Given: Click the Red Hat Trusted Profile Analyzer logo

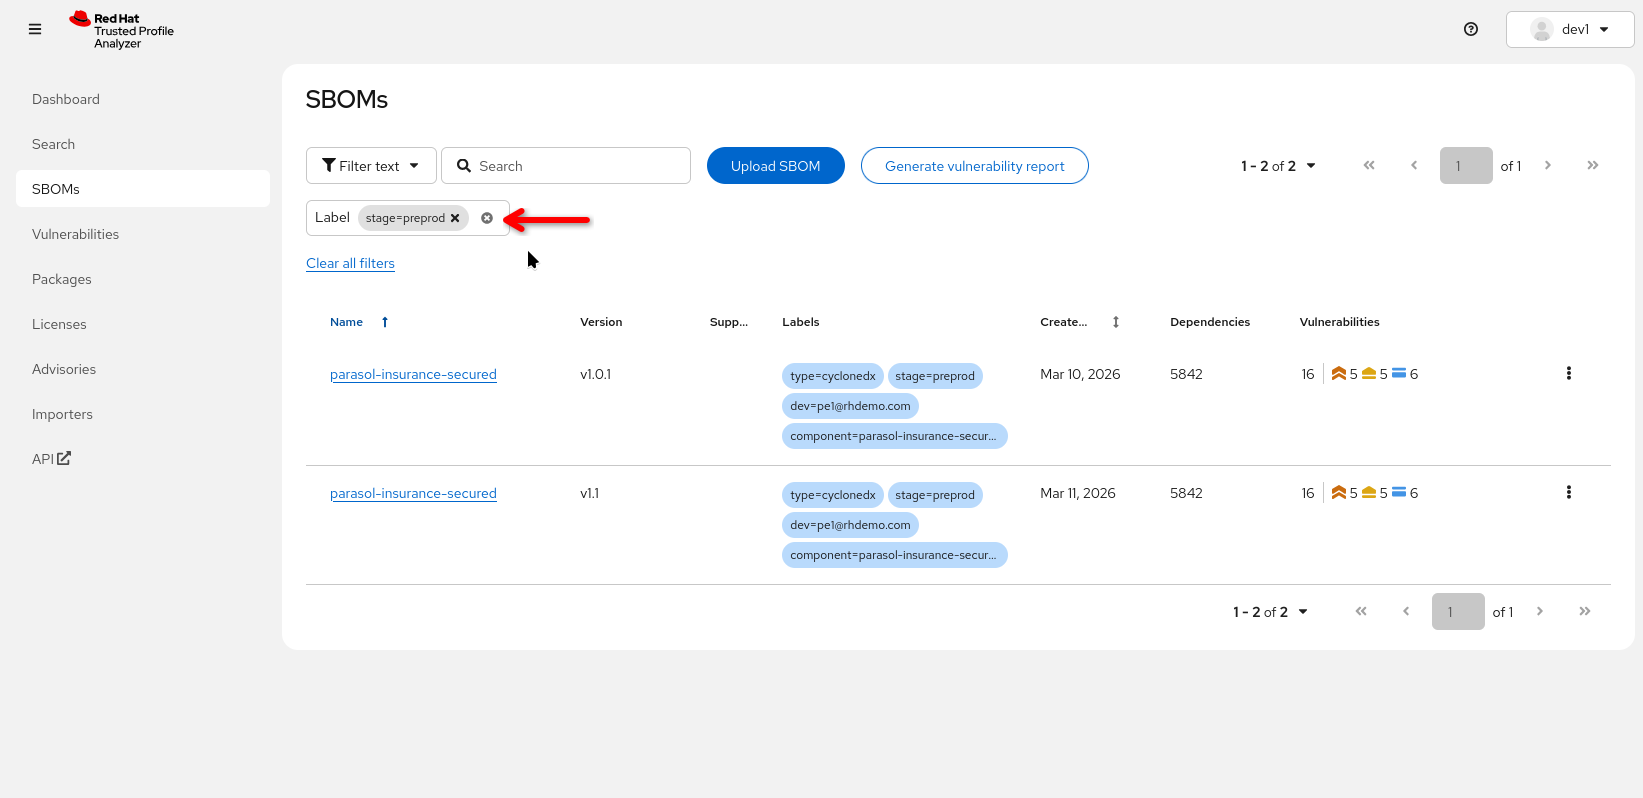Looking at the screenshot, I should [x=121, y=30].
